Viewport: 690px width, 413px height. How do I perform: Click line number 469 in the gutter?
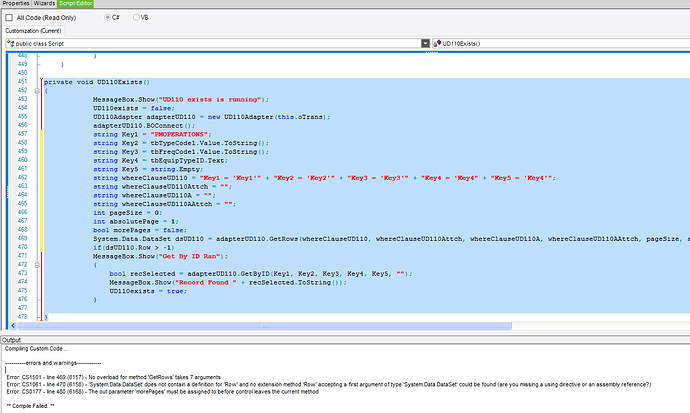coord(22,238)
